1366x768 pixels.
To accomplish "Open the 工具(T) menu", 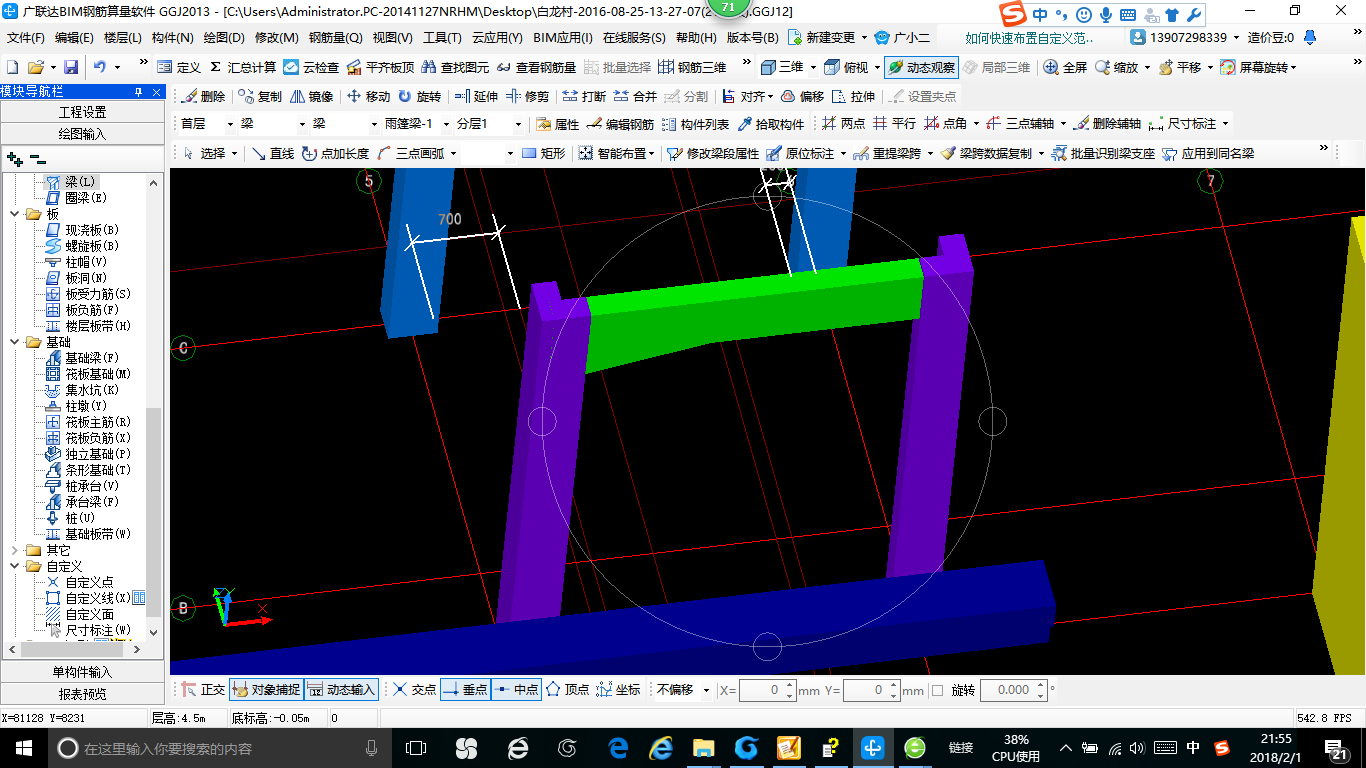I will click(x=442, y=38).
